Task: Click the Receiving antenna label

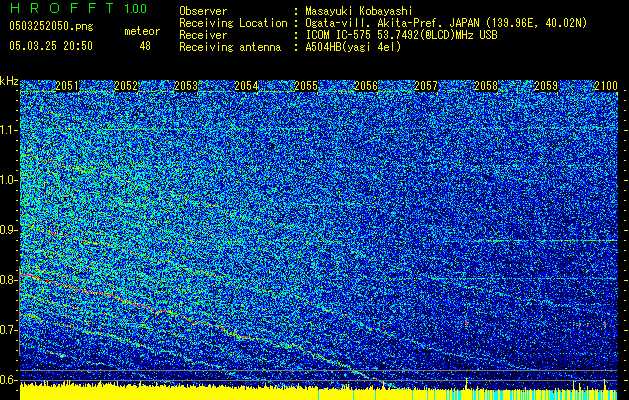Action: [230, 47]
